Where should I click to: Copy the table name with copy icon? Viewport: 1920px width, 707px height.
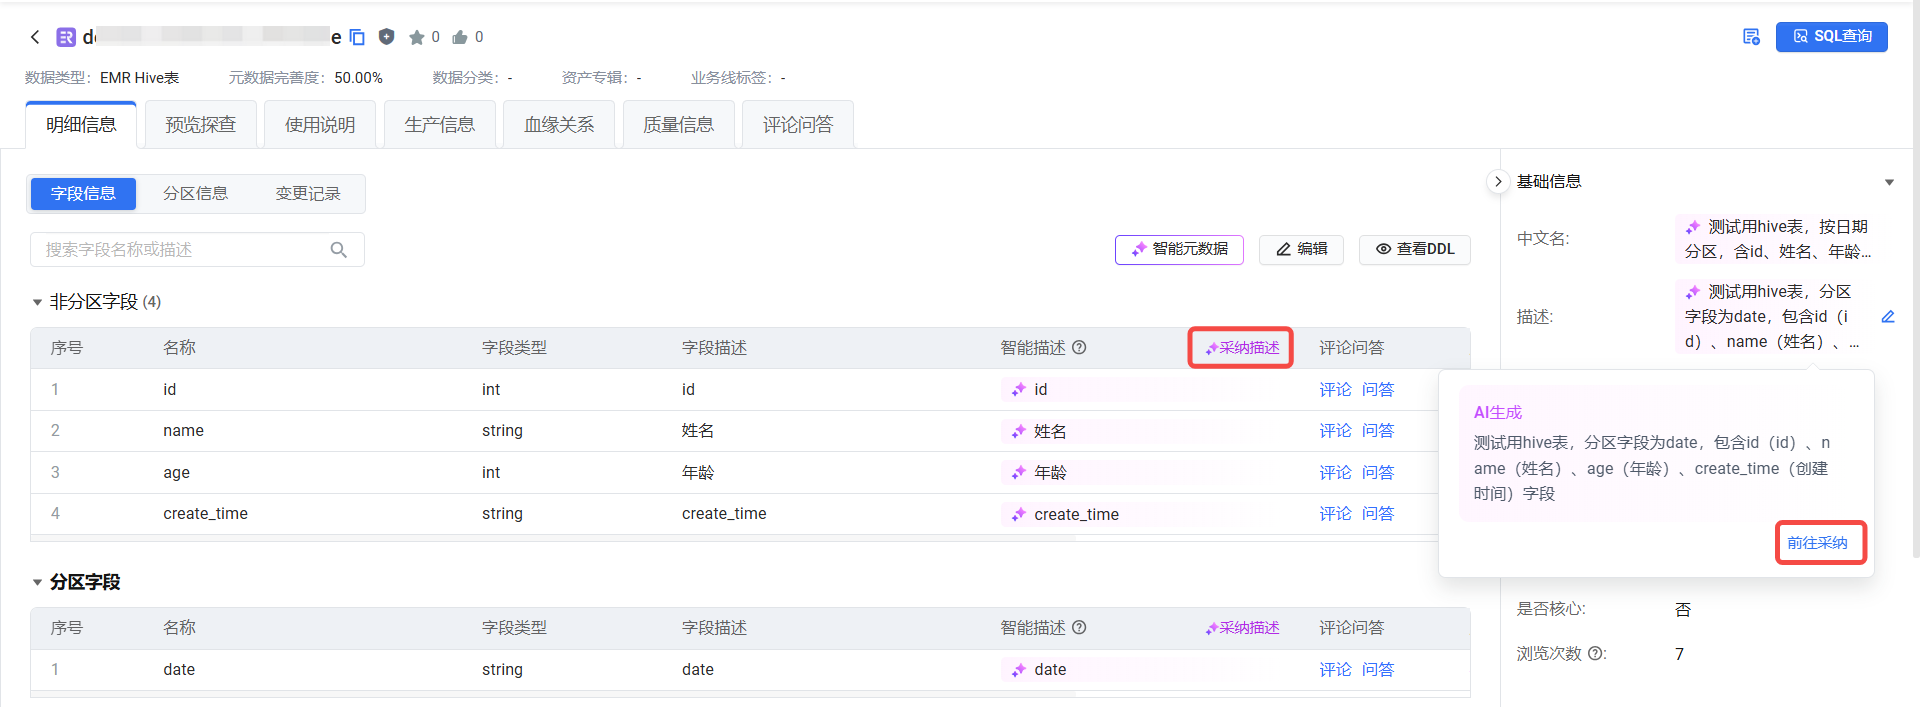click(357, 37)
